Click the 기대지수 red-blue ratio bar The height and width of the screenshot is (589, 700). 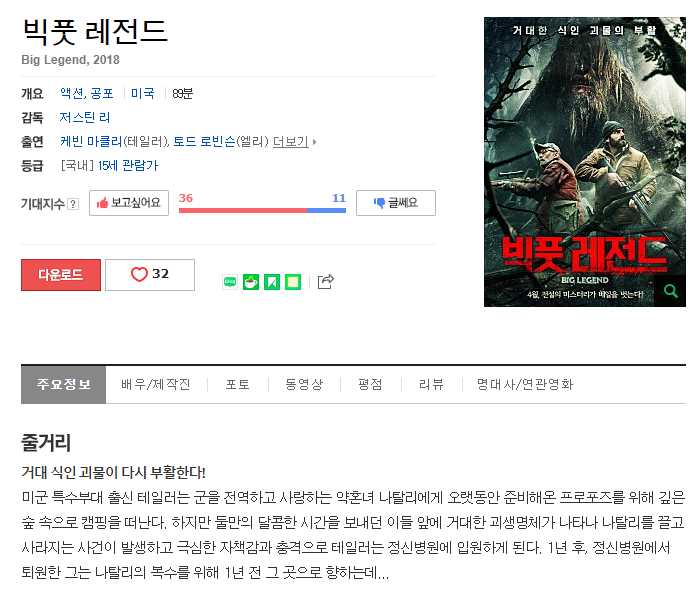click(262, 210)
